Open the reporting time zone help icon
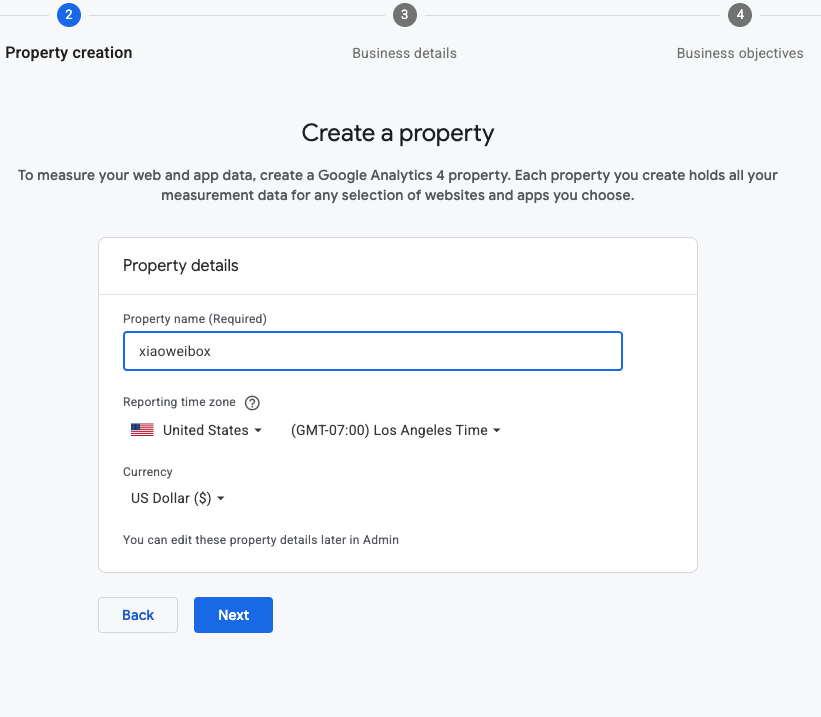The height and width of the screenshot is (717, 821). point(252,403)
